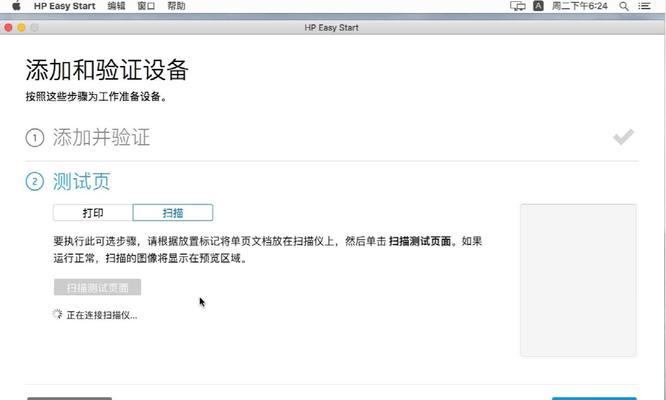Click the screen mirroring icon in menu bar
Screen dimensions: 666x400
(x=518, y=6)
